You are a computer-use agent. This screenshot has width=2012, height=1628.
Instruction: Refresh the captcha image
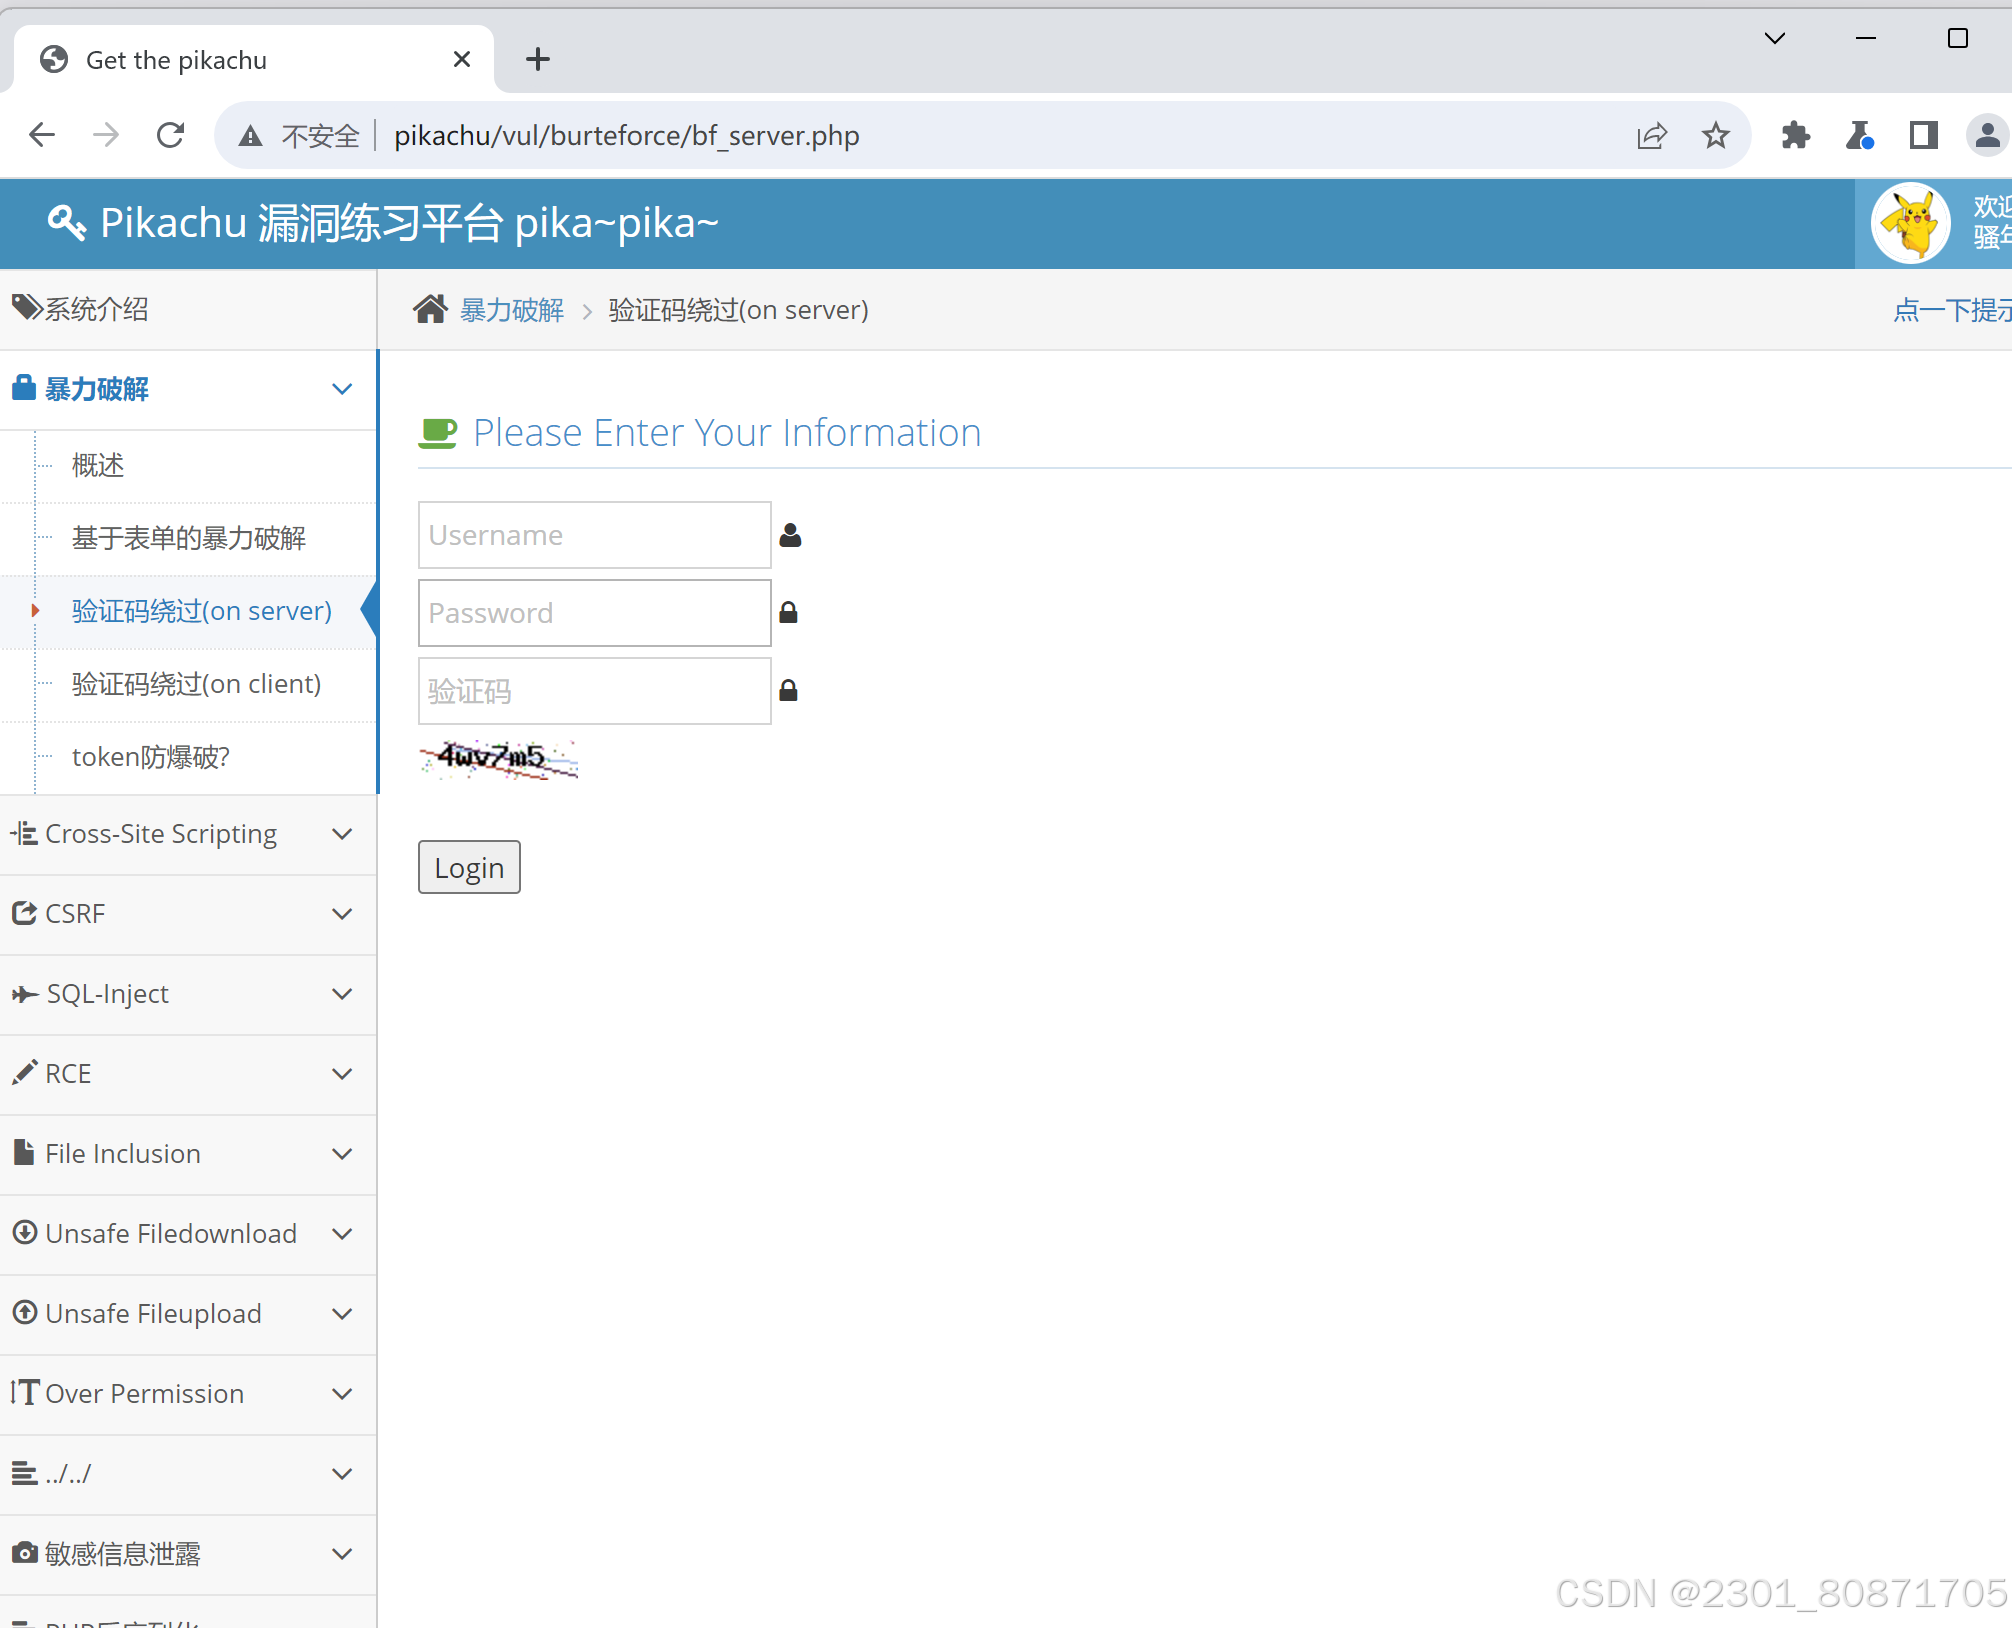pos(498,759)
